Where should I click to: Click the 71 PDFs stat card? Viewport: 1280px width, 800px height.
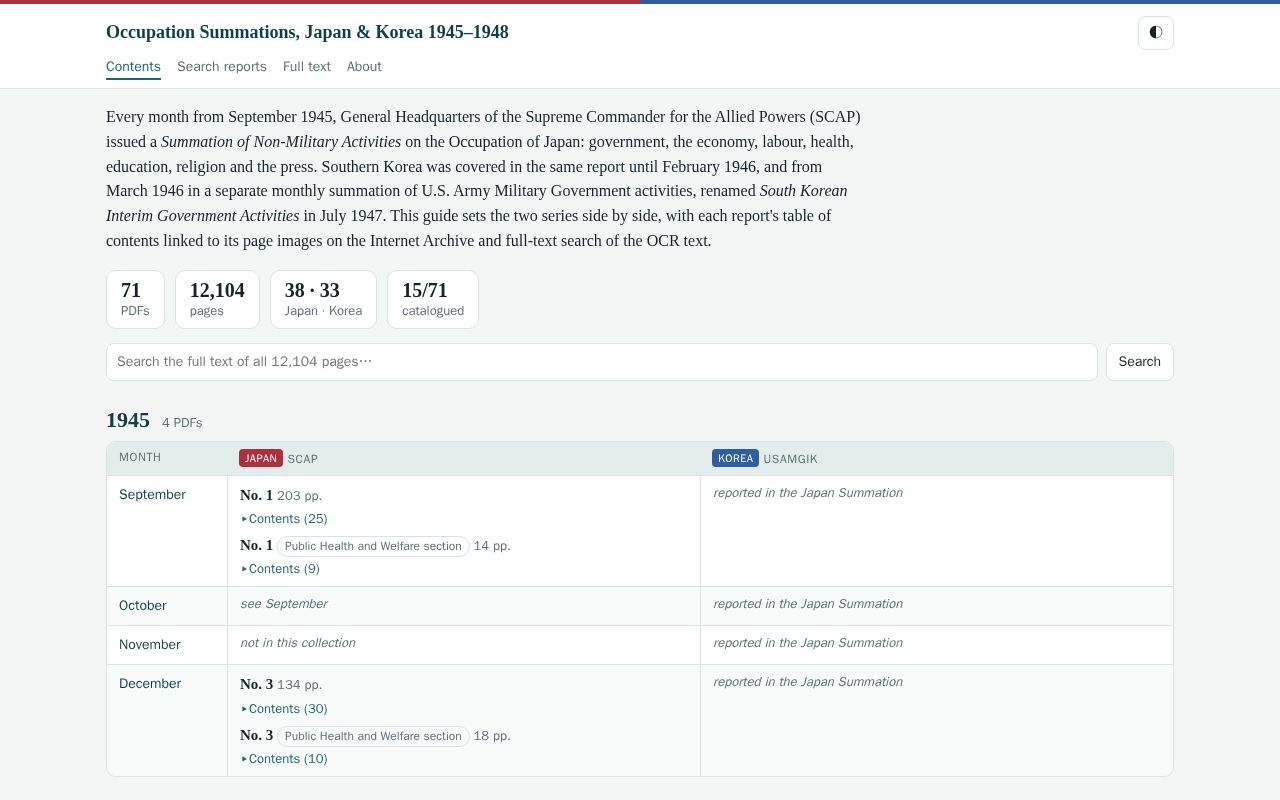click(x=135, y=299)
